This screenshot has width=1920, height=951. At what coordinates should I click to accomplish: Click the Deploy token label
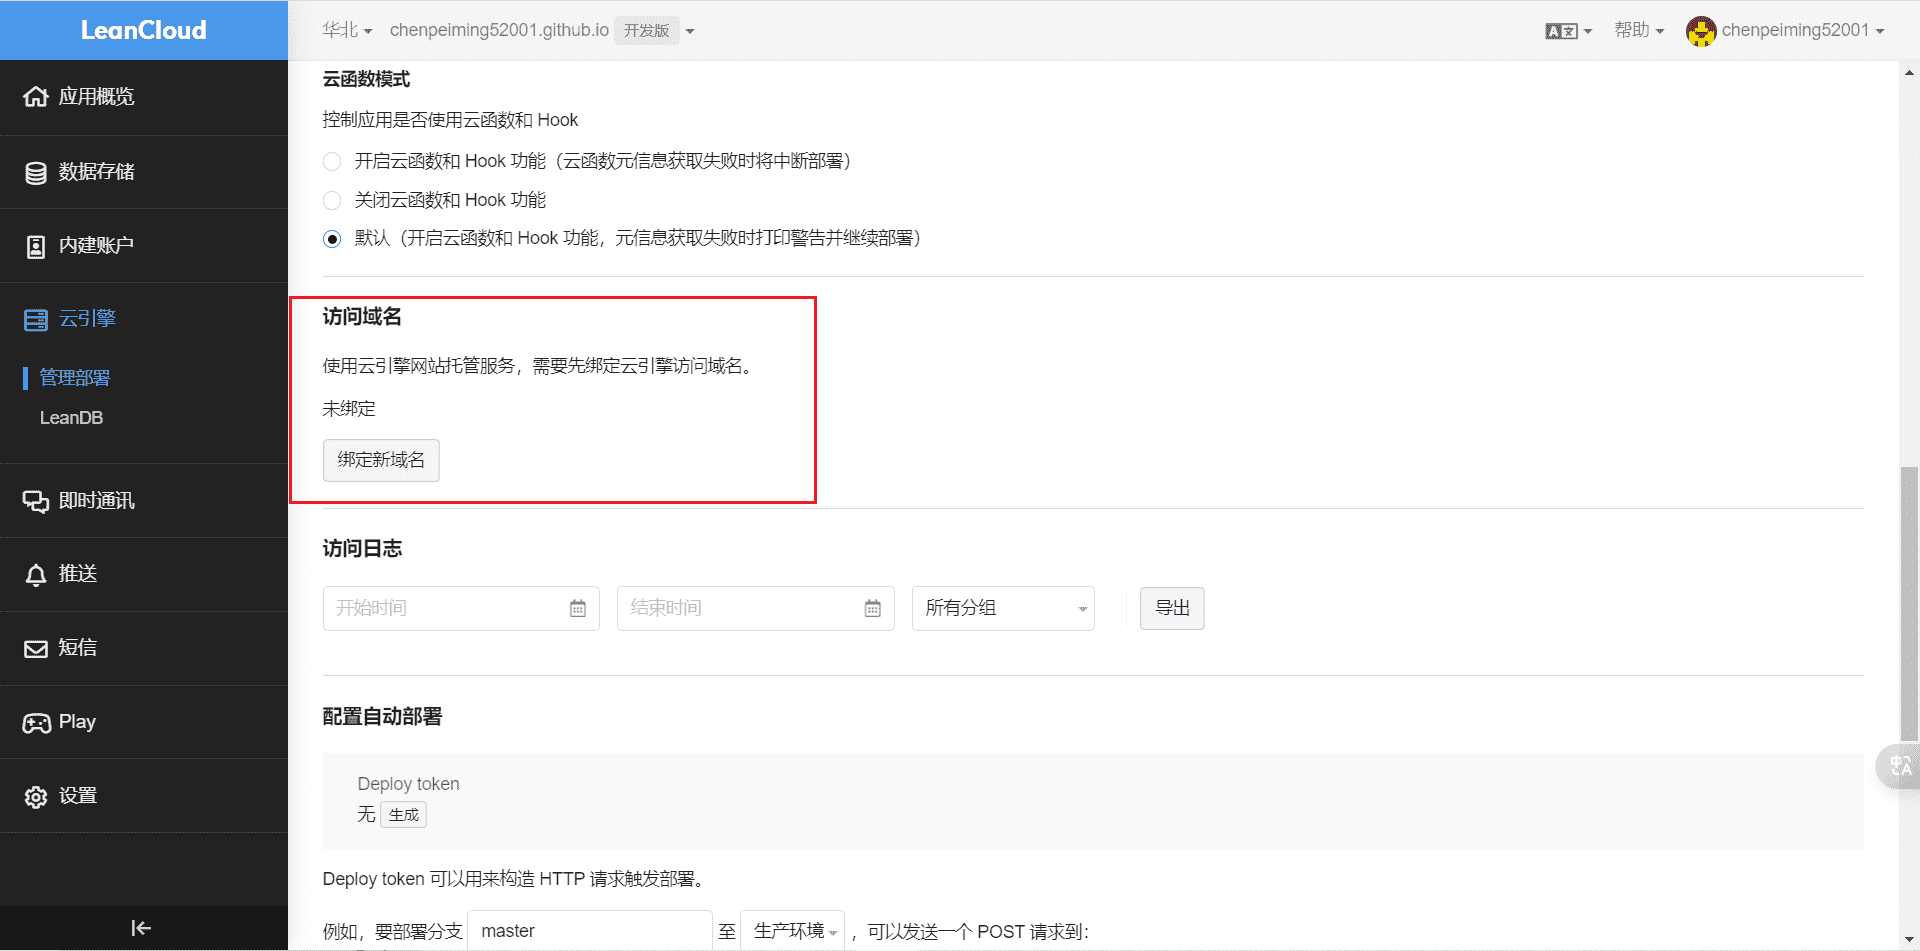point(408,784)
